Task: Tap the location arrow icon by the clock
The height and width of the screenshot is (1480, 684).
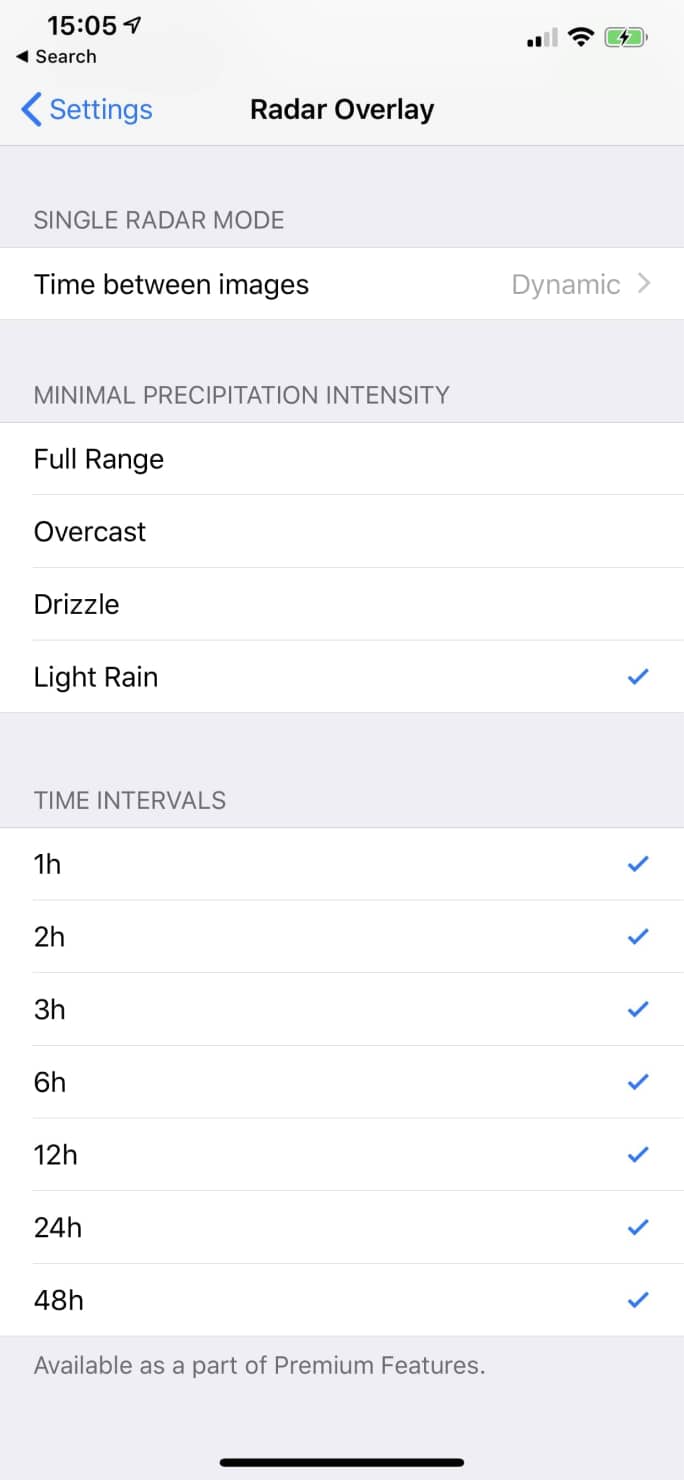Action: (x=132, y=26)
